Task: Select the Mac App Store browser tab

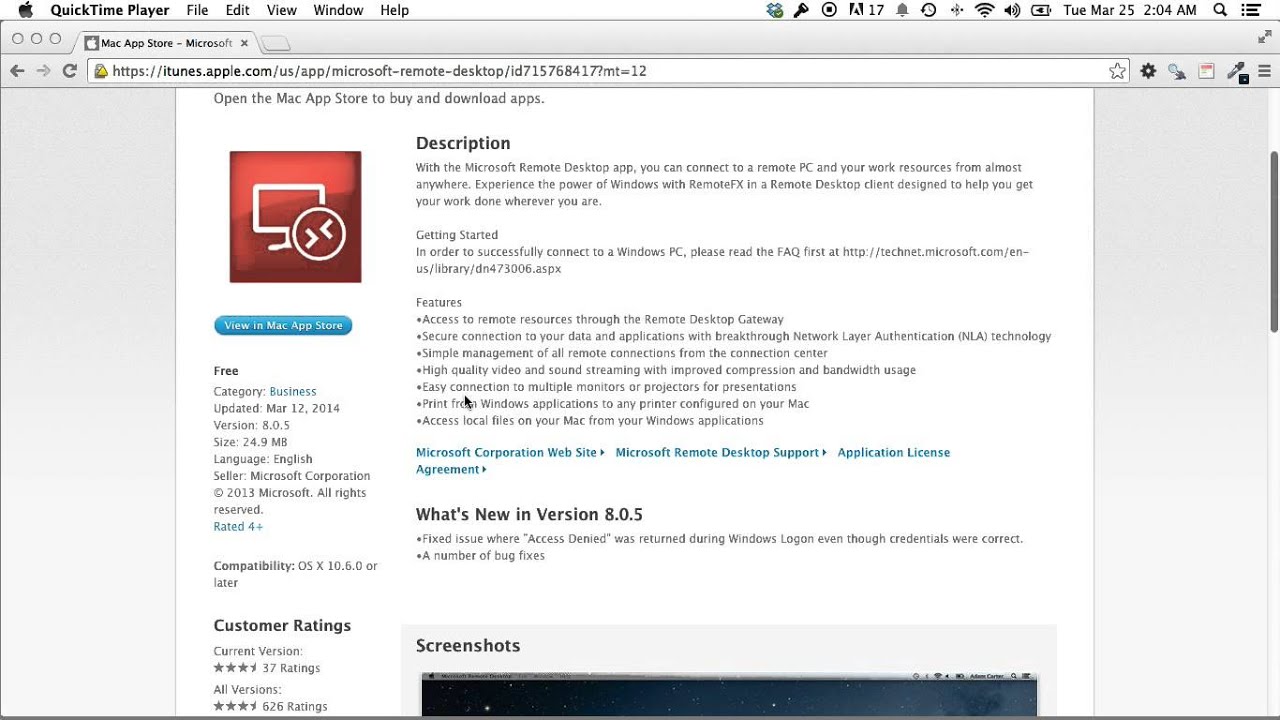Action: pyautogui.click(x=165, y=43)
